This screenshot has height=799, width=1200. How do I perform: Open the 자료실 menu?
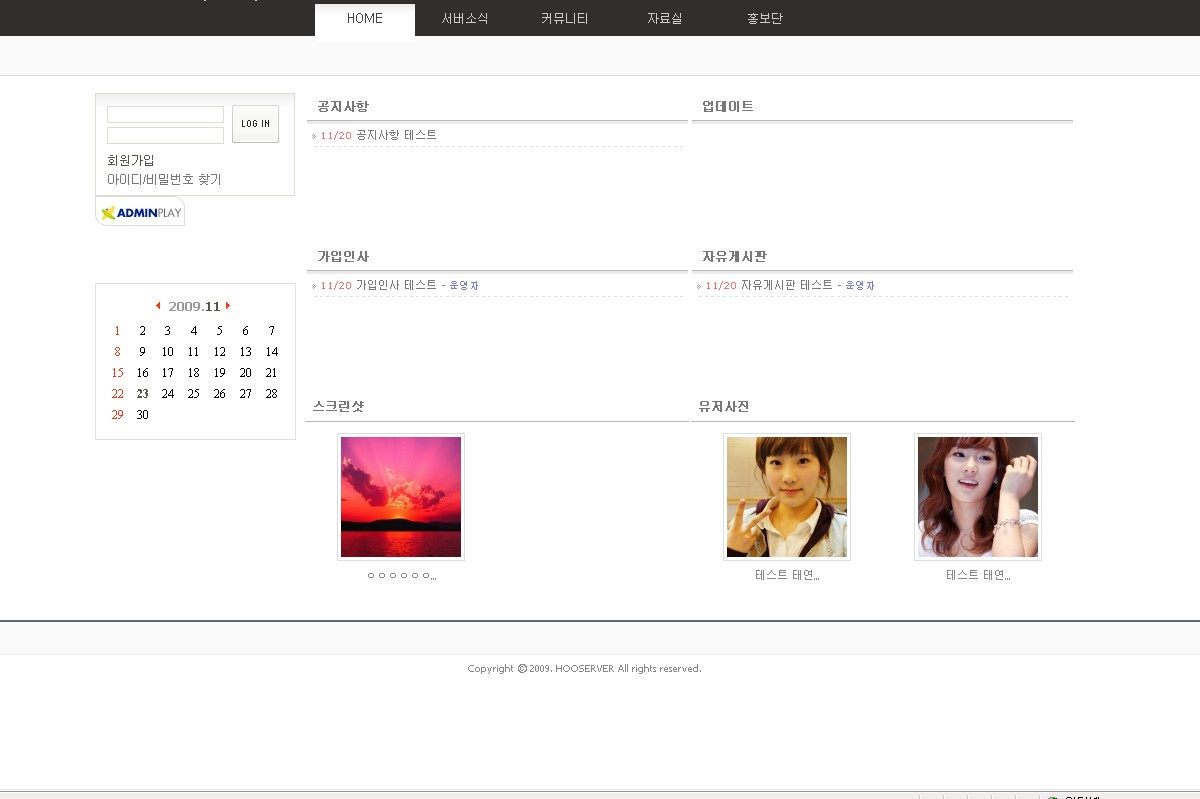[665, 19]
